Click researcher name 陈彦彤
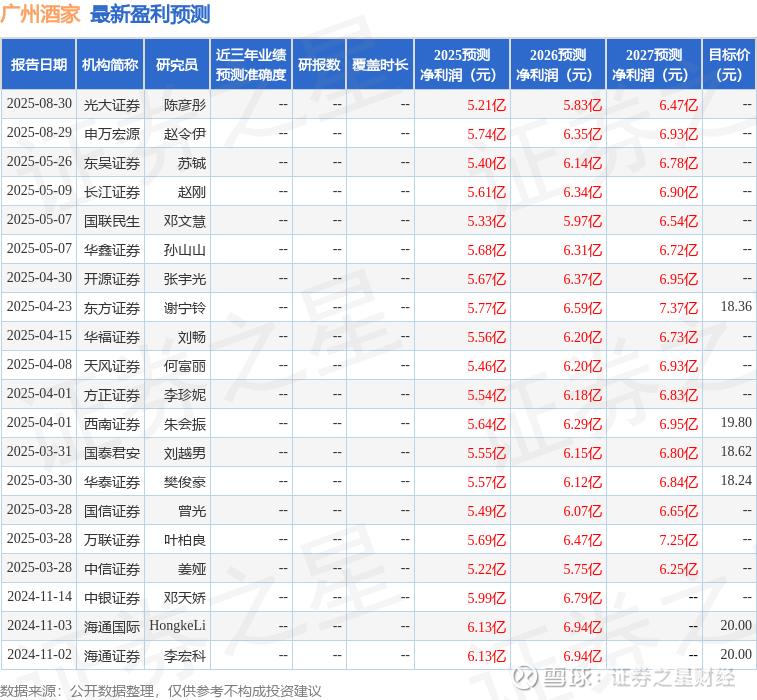The image size is (757, 700). tap(184, 105)
